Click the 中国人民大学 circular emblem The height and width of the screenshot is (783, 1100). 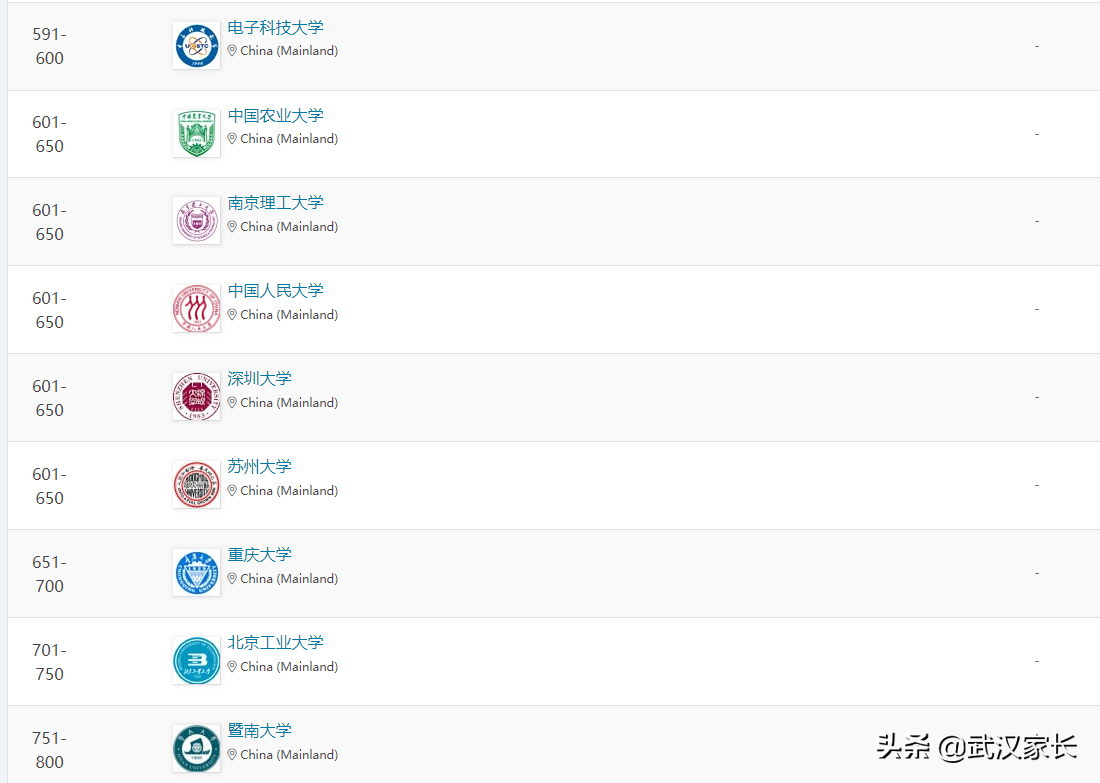(x=196, y=308)
